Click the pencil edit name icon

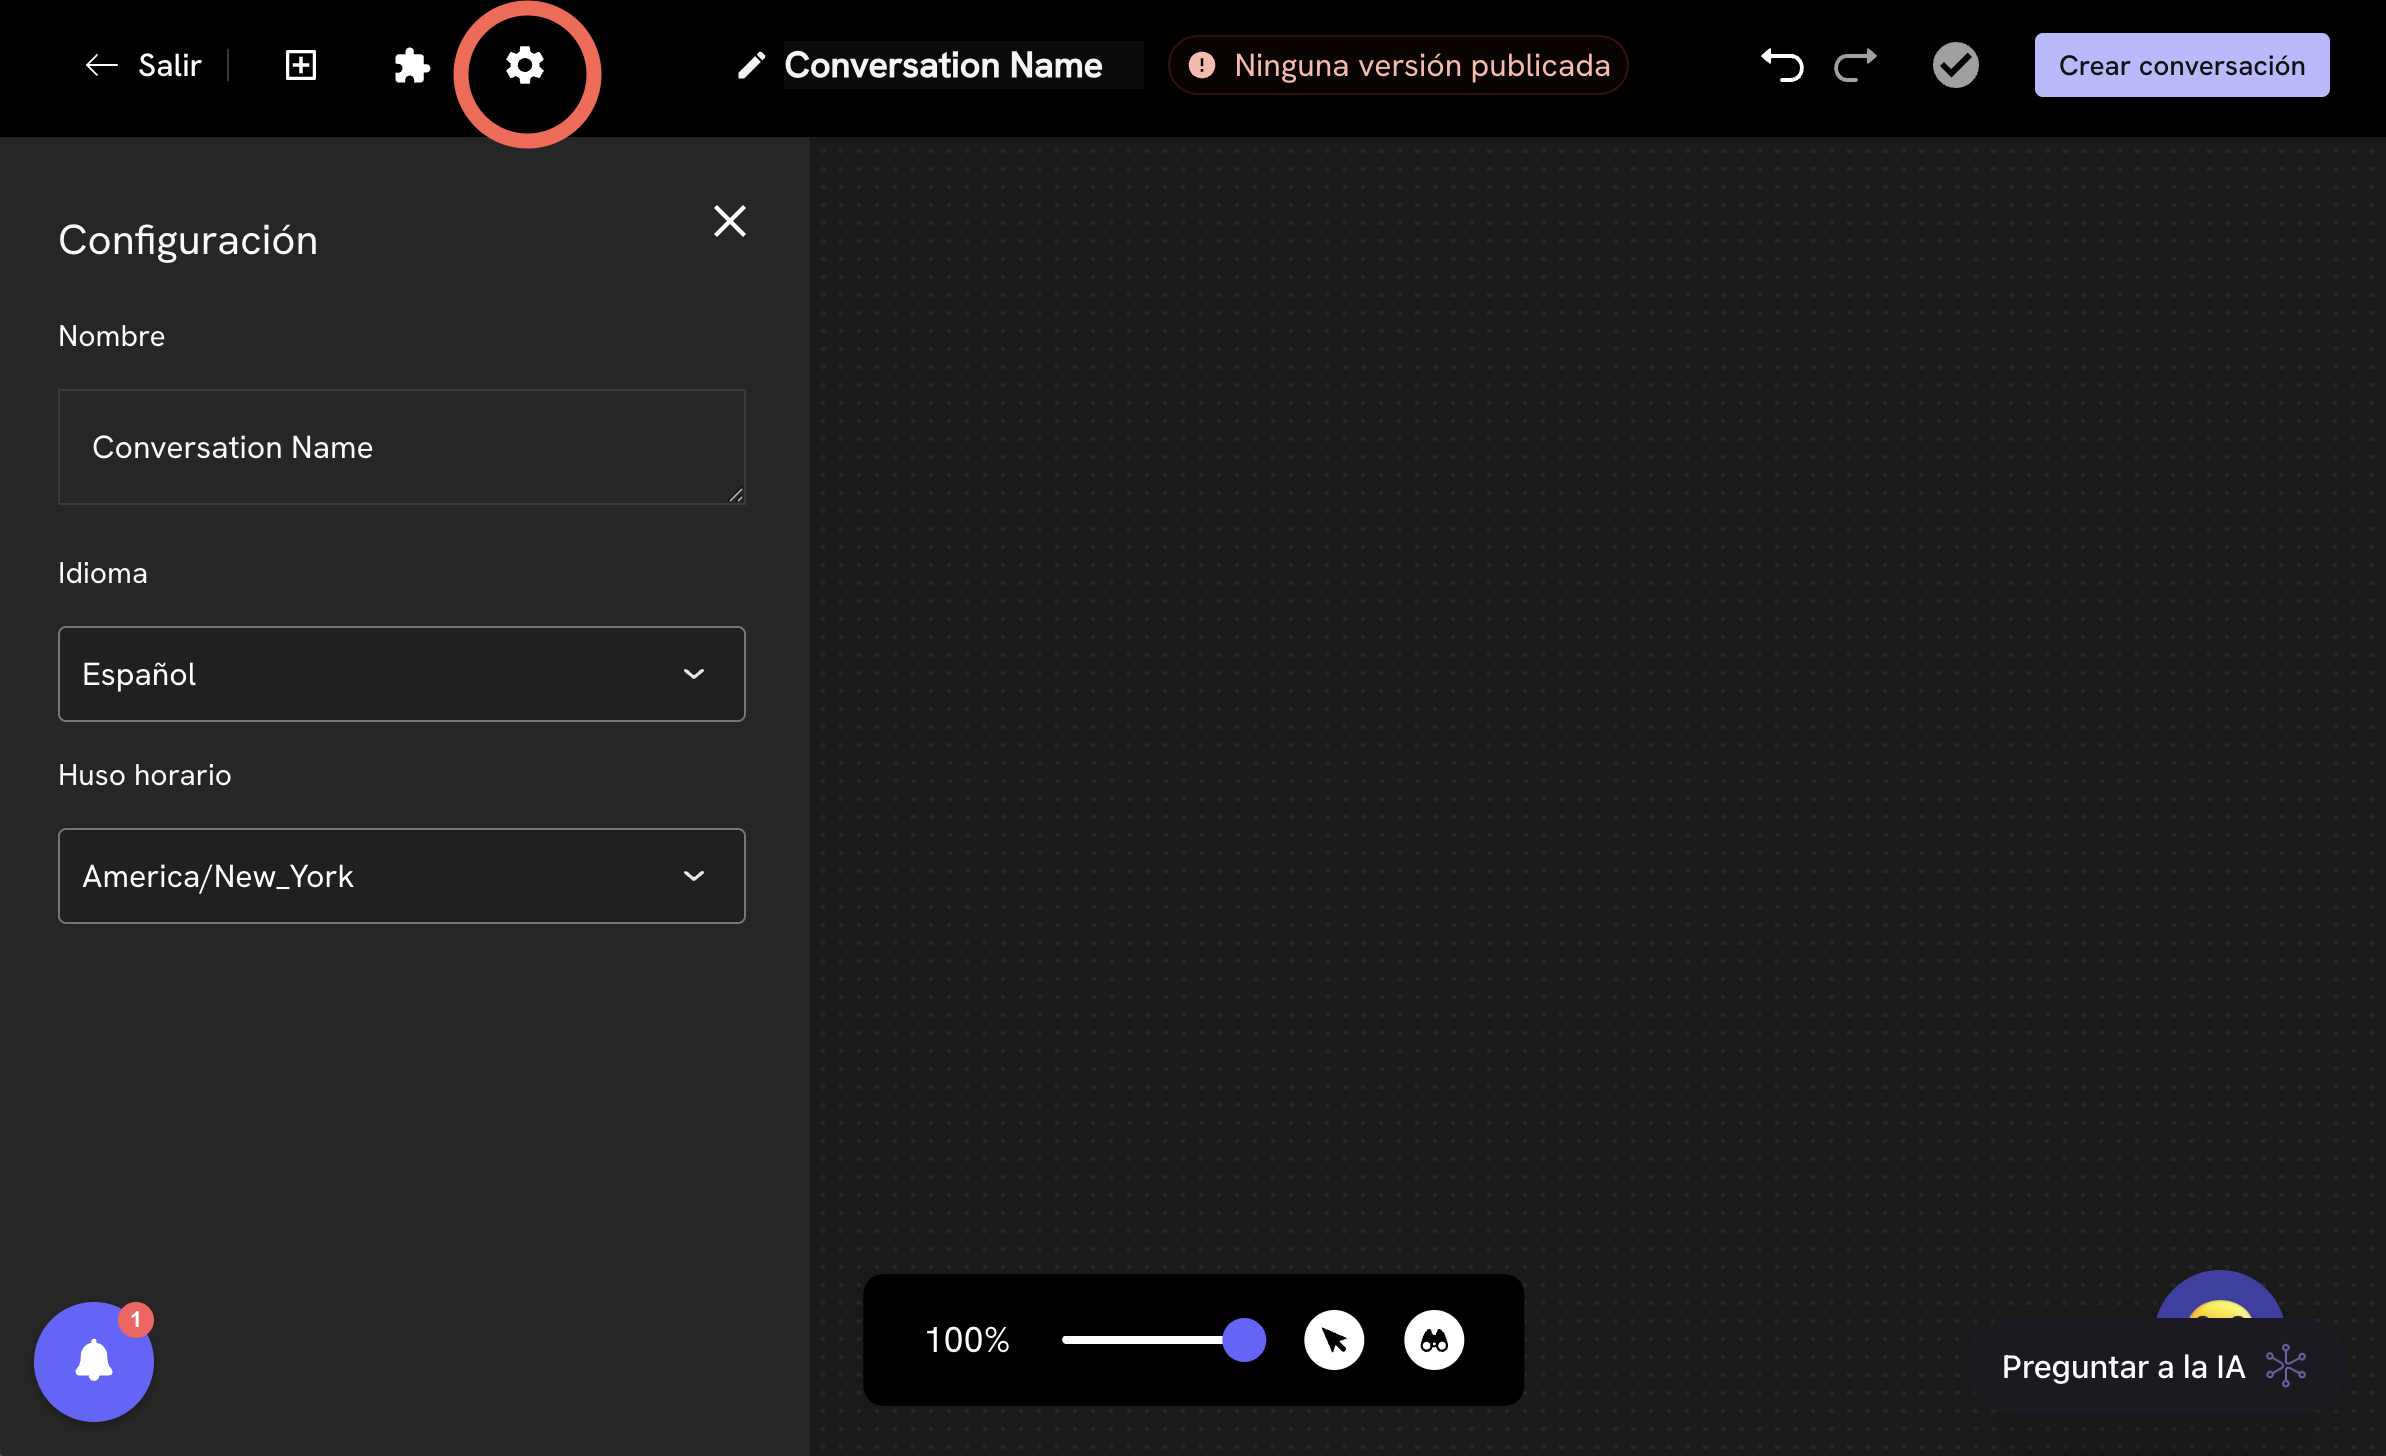[751, 66]
